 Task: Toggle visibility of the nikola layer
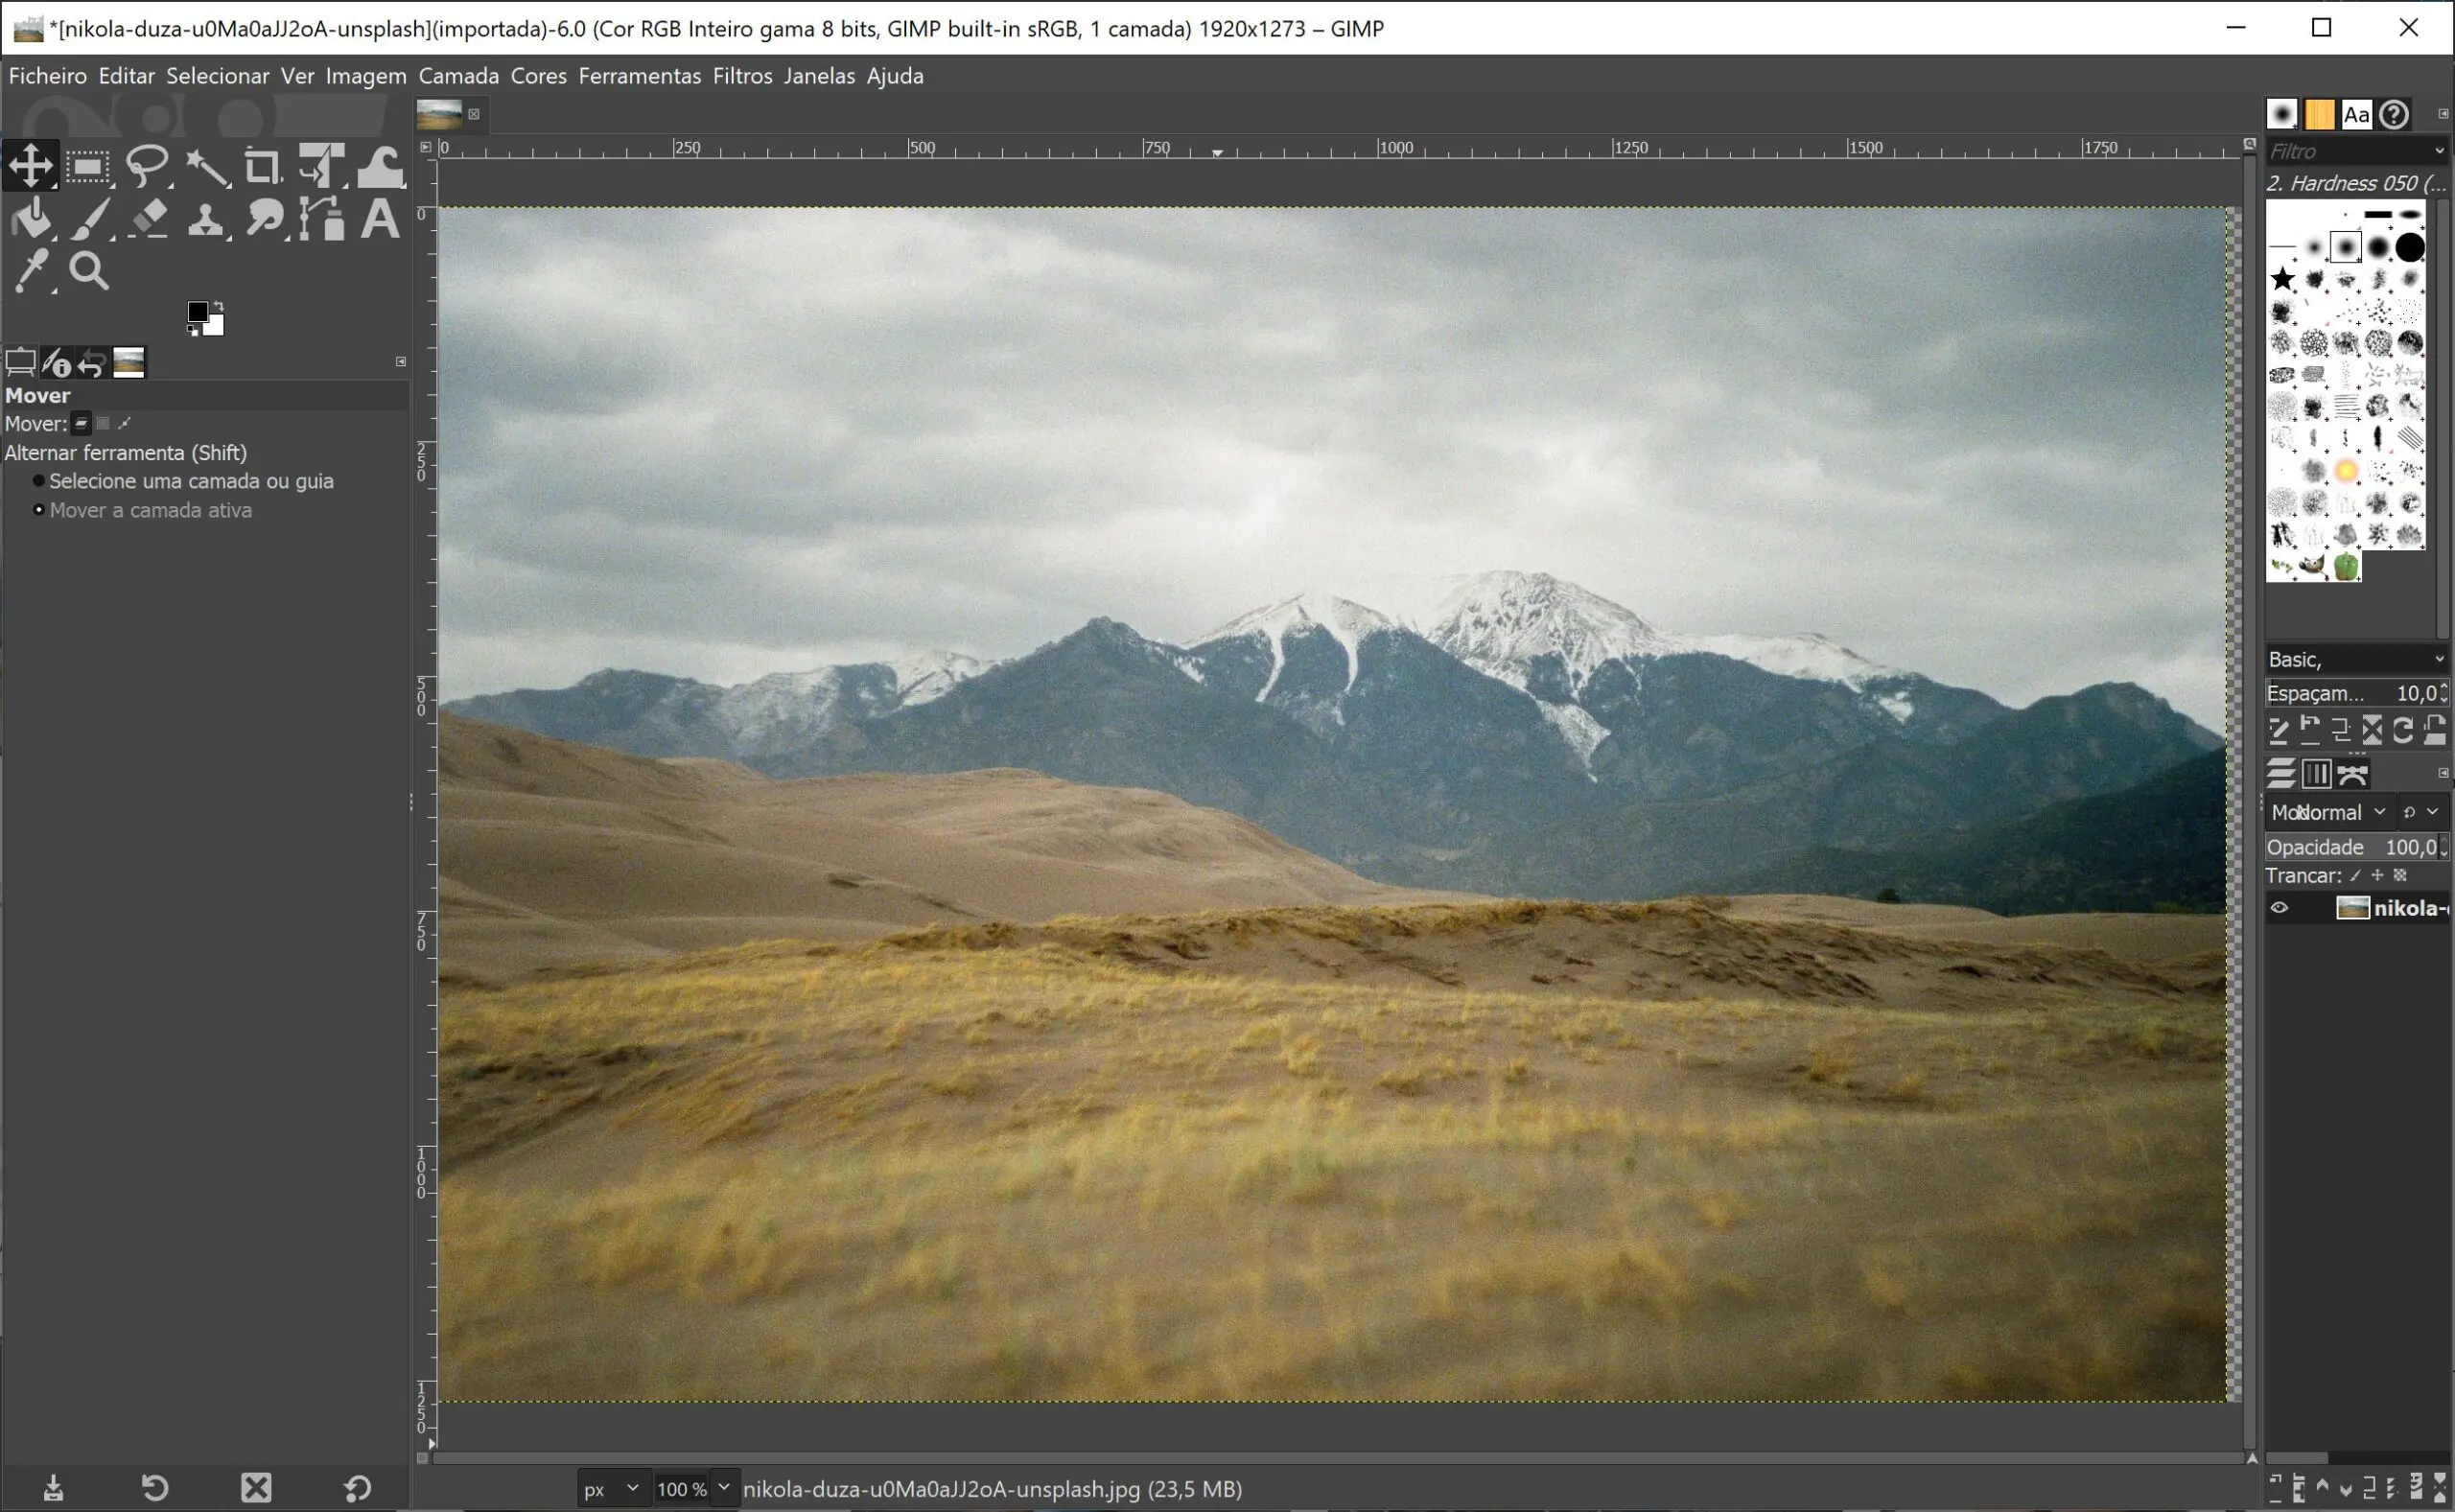pos(2279,908)
